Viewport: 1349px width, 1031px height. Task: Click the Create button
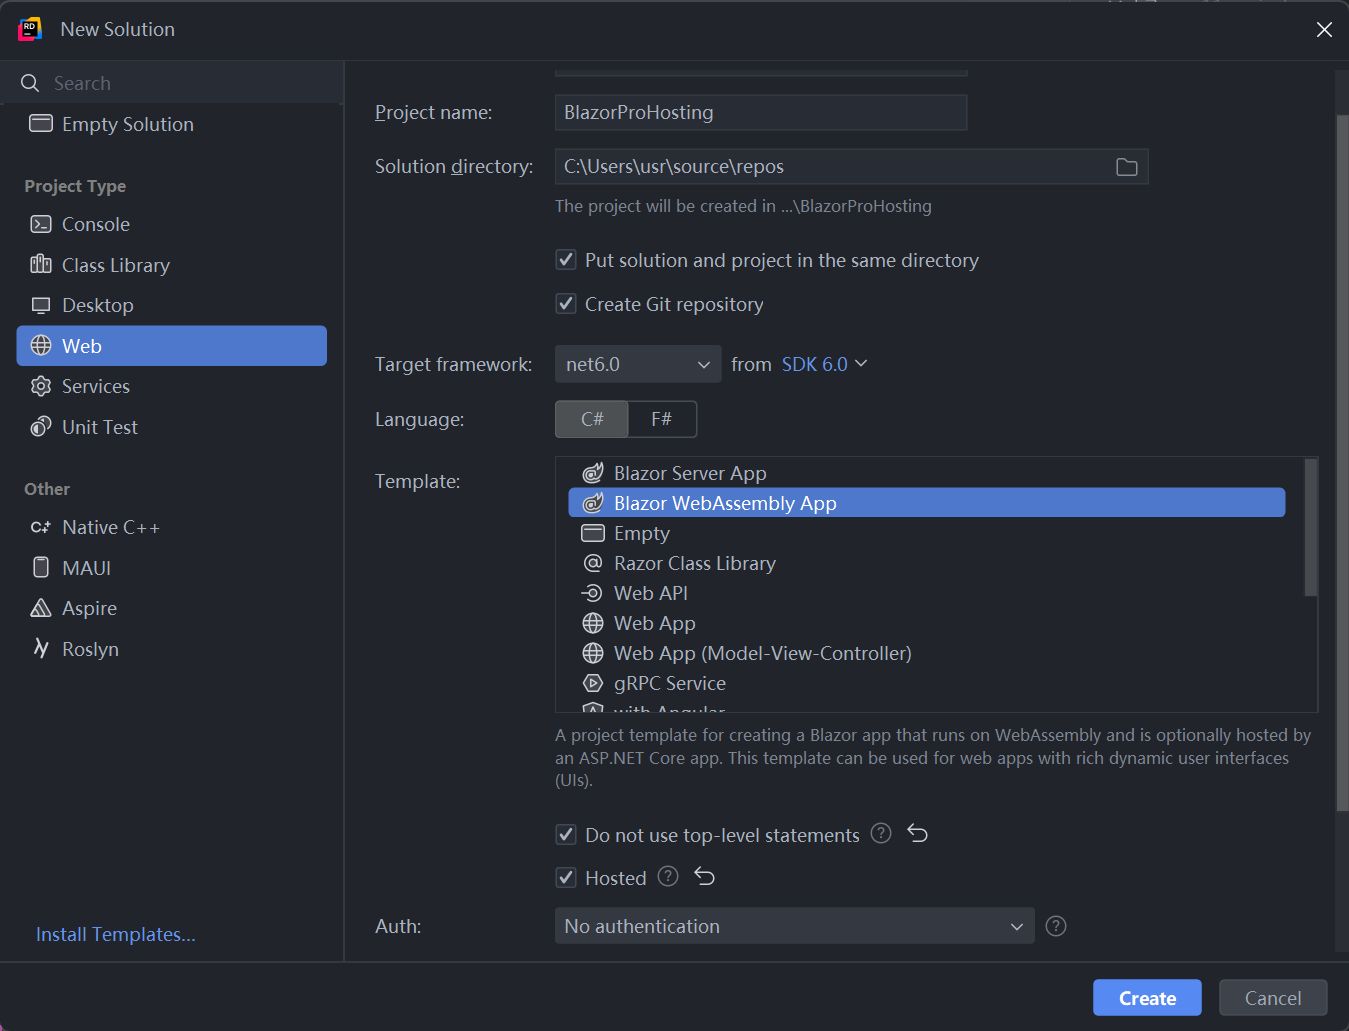tap(1147, 998)
